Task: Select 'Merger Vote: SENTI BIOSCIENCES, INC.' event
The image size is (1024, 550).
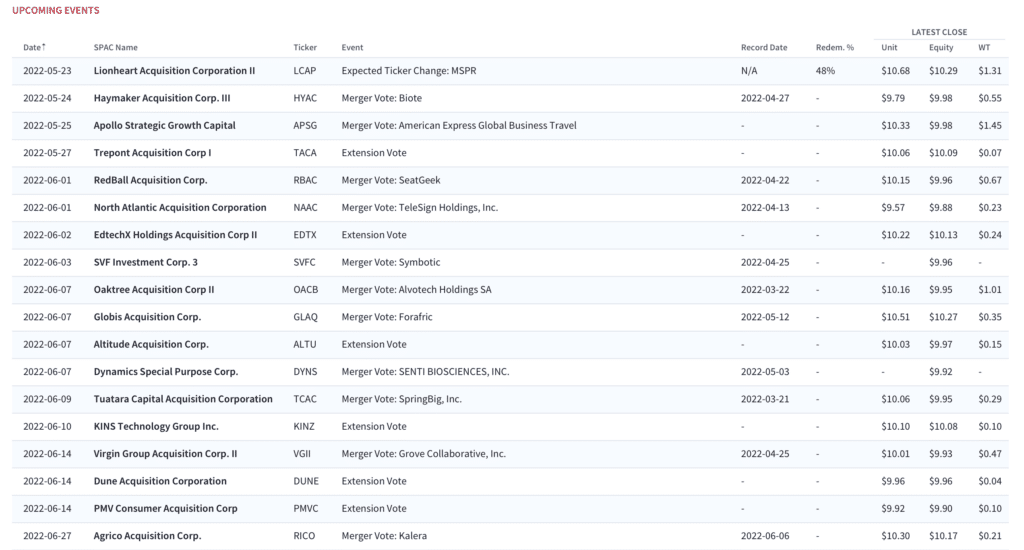Action: (x=425, y=372)
